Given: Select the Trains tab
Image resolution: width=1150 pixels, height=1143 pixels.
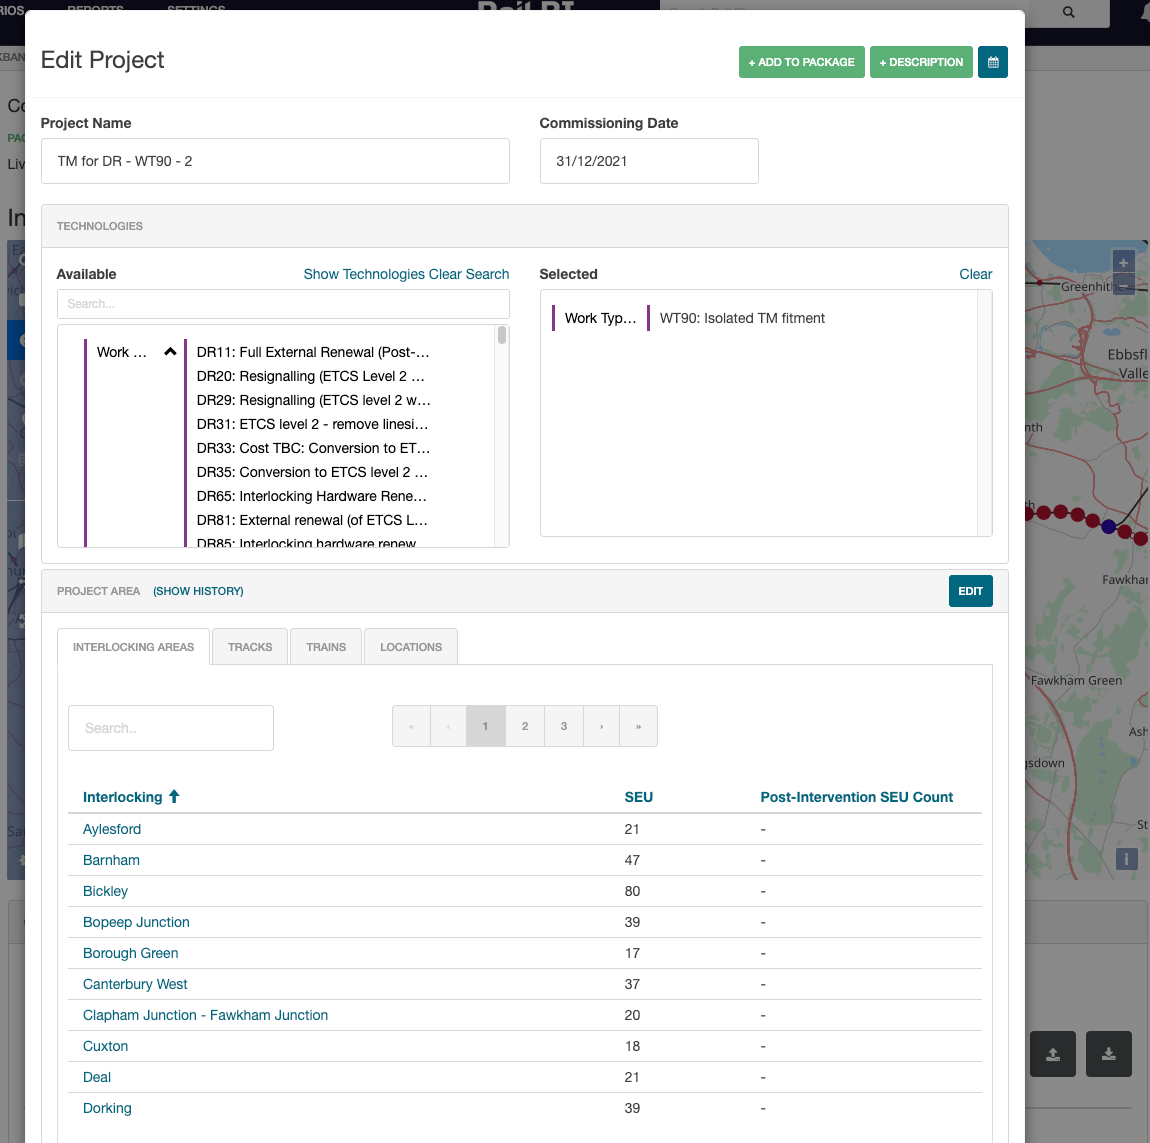Looking at the screenshot, I should (326, 647).
